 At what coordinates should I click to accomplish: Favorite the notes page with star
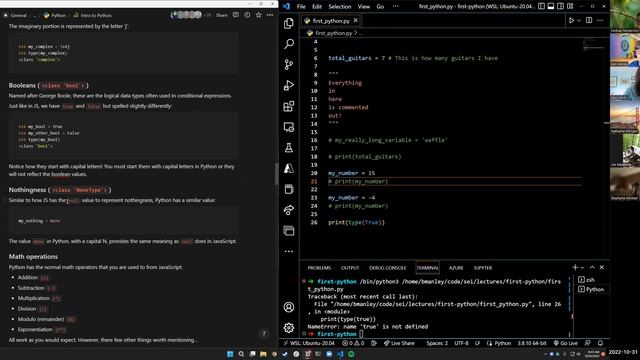tap(258, 15)
